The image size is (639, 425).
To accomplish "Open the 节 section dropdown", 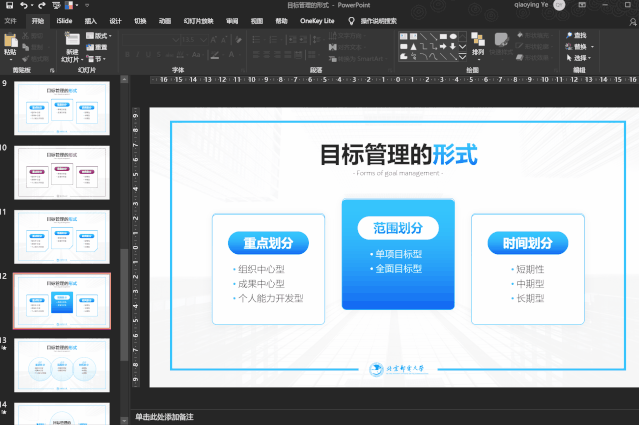I will [x=96, y=59].
